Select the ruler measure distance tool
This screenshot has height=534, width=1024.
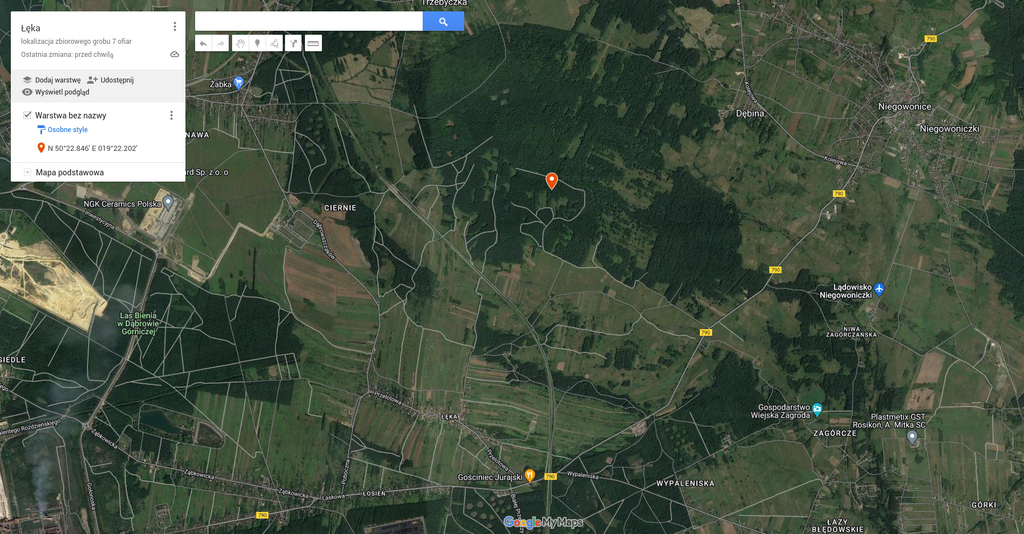[313, 44]
